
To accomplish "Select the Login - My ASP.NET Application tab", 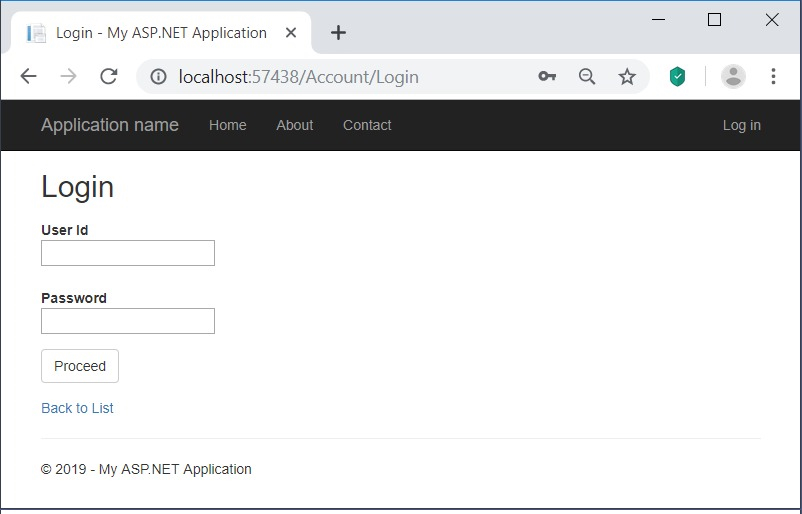I will (x=161, y=33).
